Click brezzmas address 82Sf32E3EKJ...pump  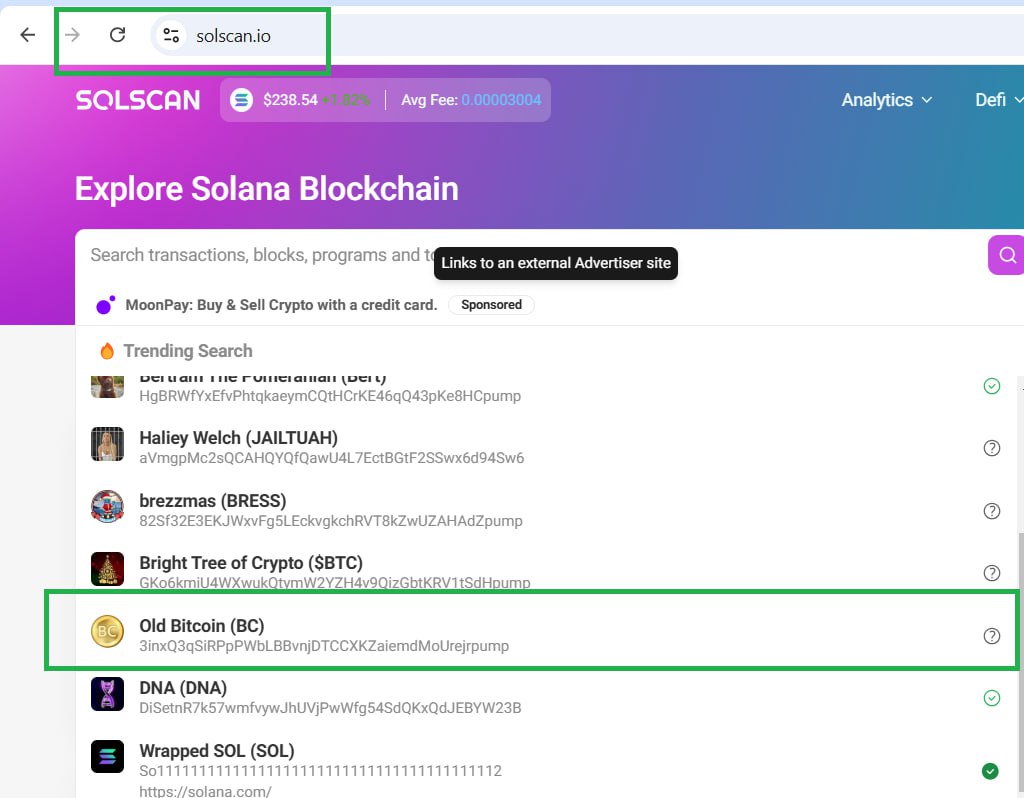330,521
